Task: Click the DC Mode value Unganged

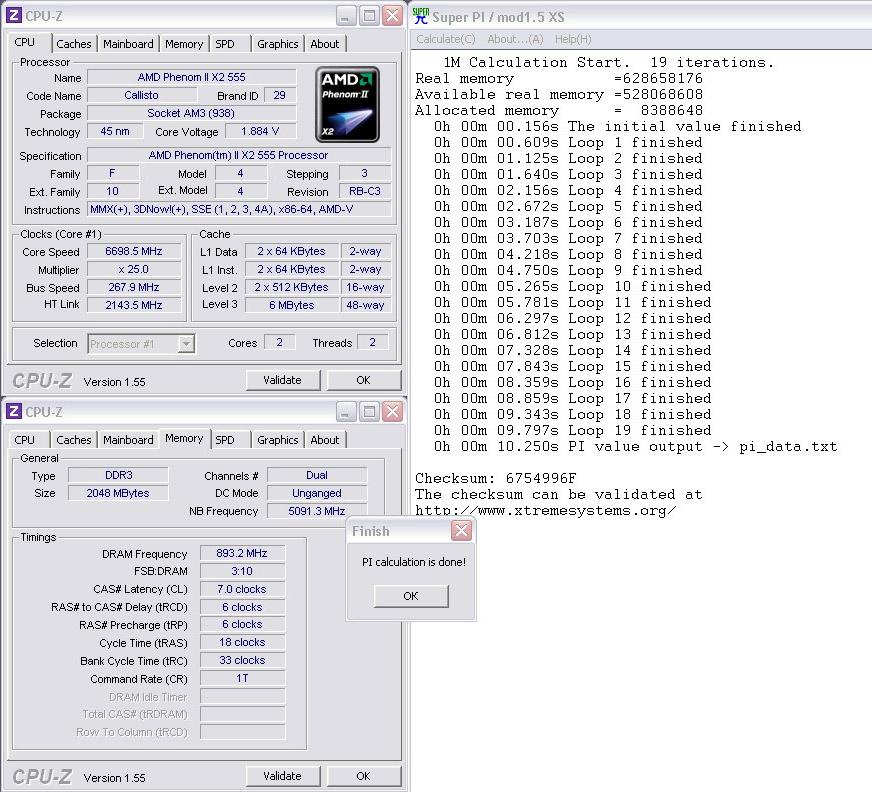Action: pos(317,493)
